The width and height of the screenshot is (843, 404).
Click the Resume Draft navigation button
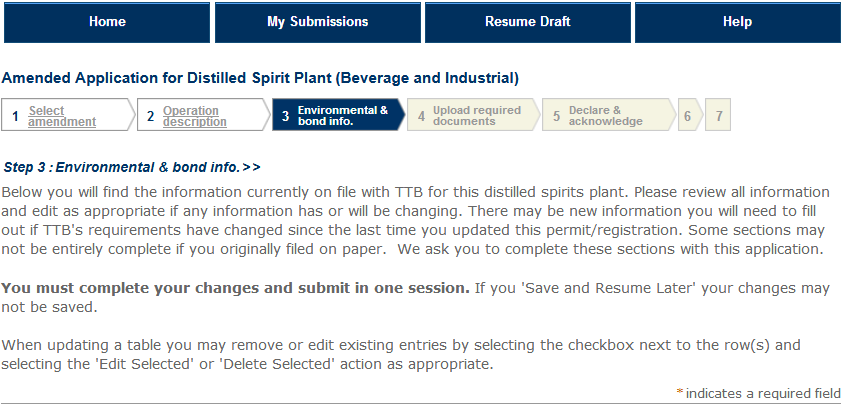[x=527, y=22]
